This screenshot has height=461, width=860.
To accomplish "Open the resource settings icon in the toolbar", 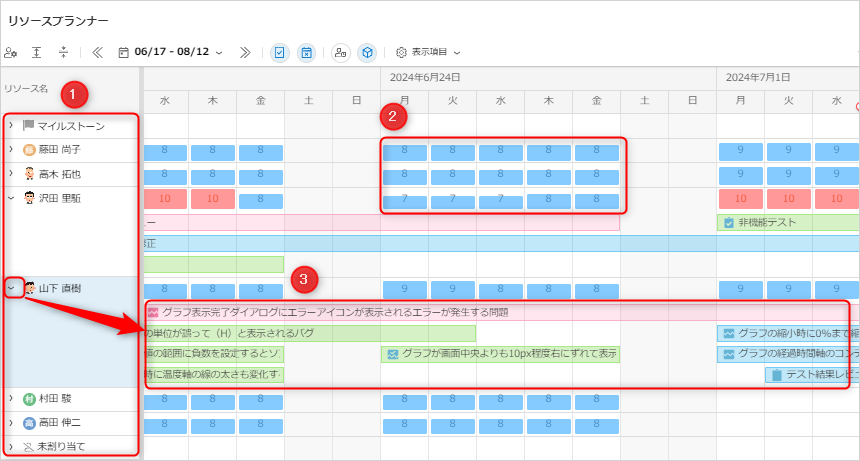I will point(11,52).
